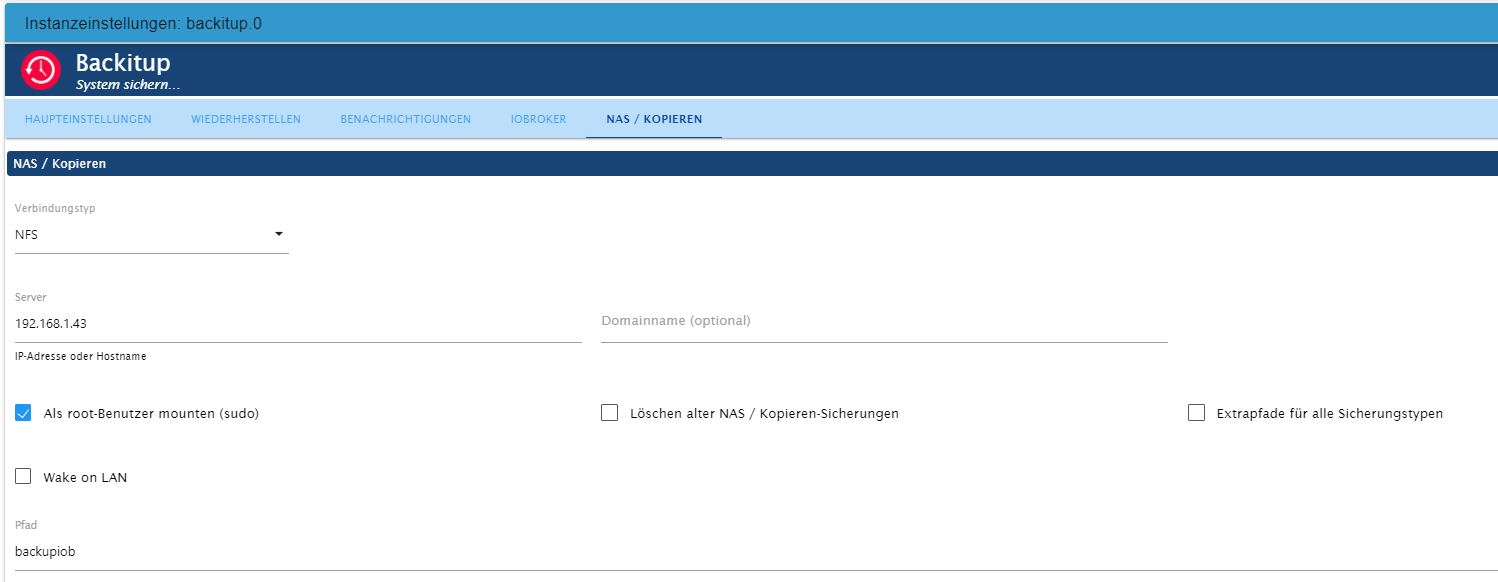This screenshot has height=582, width=1498.
Task: Switch to the Wiederherstellen tab
Action: (246, 119)
